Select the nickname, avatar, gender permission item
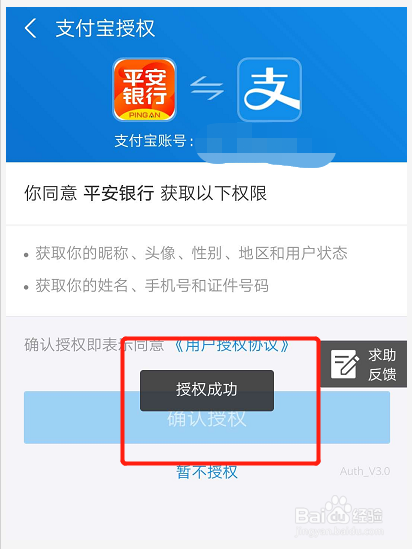The image size is (412, 549). 186,253
